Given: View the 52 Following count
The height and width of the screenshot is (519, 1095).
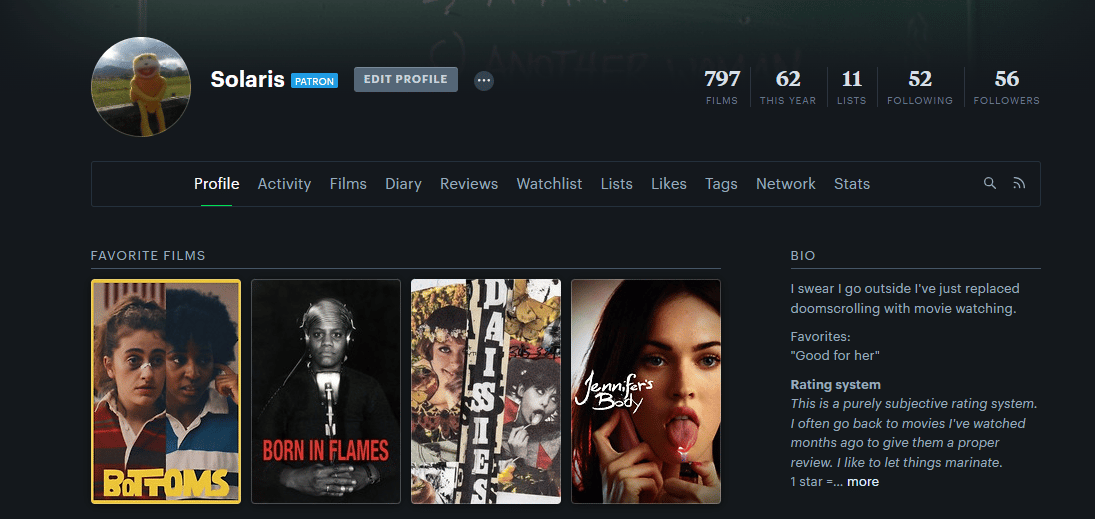Looking at the screenshot, I should (920, 87).
